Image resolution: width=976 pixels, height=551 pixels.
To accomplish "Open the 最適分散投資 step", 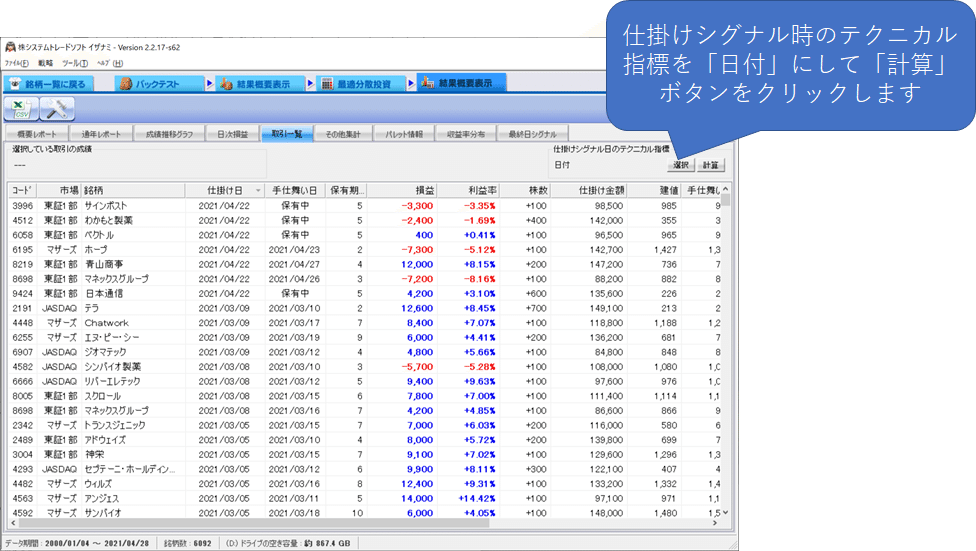I will [x=362, y=84].
